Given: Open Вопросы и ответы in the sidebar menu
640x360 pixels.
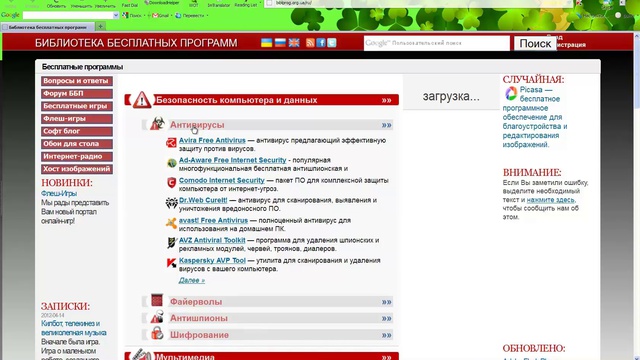Looking at the screenshot, I should tap(77, 81).
